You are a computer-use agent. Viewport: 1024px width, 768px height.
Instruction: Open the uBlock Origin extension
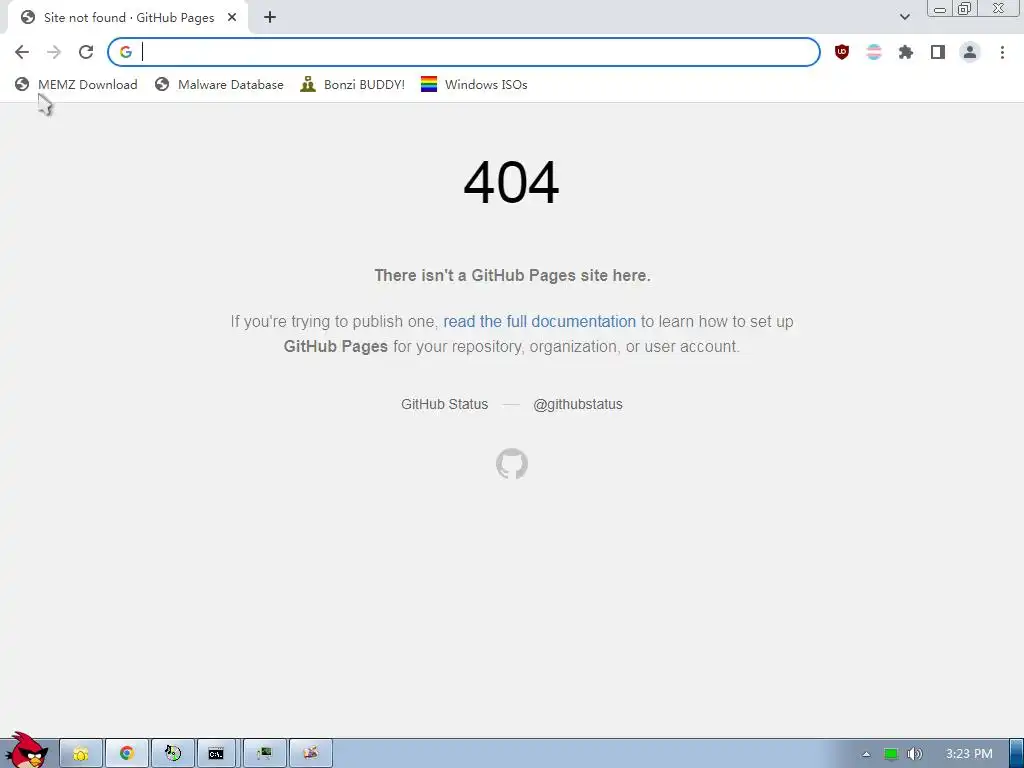click(842, 52)
